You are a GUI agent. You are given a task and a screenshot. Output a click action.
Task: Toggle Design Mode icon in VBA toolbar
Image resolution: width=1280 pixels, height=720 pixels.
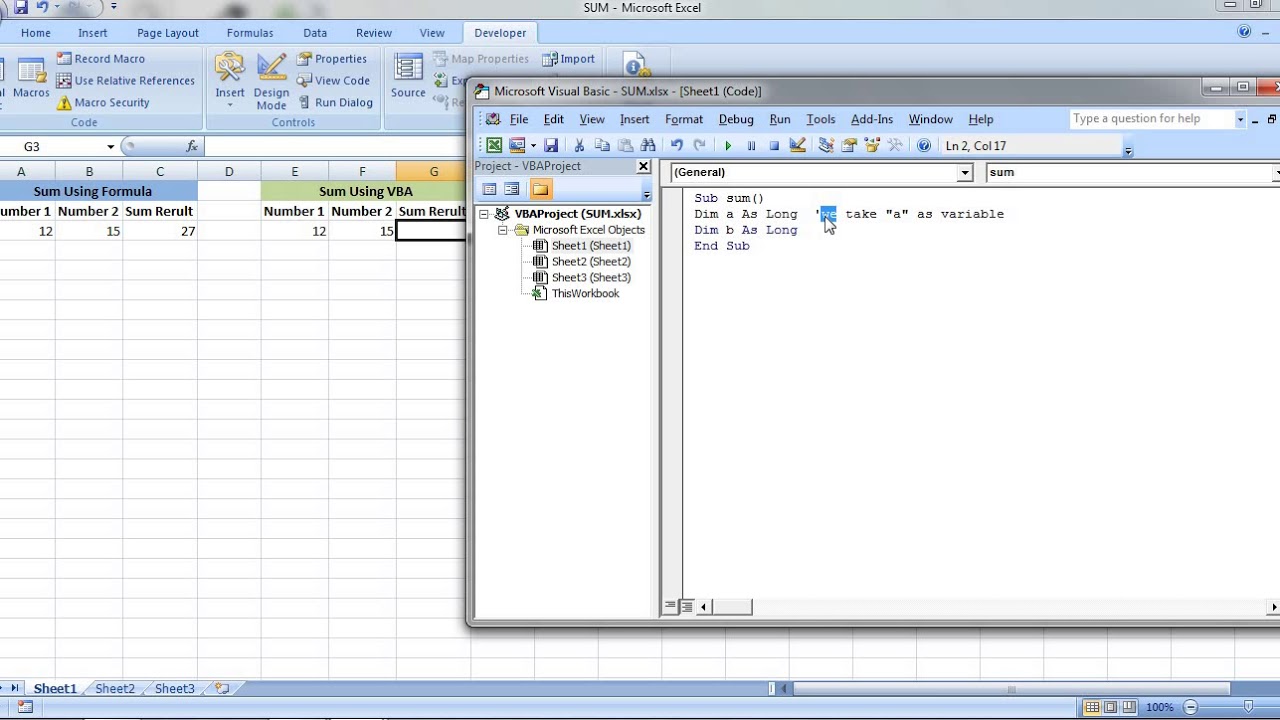[x=797, y=146]
